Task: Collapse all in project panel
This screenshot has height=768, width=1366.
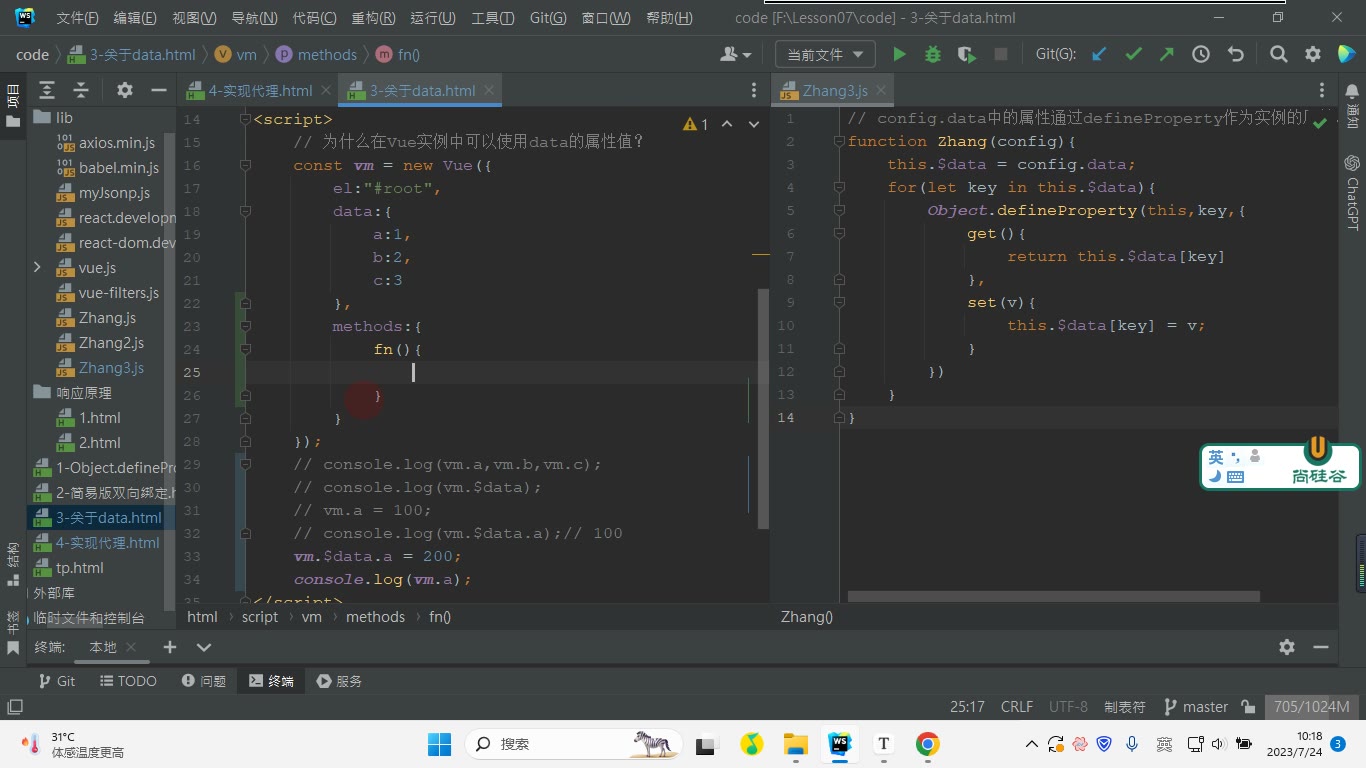Action: 81,90
